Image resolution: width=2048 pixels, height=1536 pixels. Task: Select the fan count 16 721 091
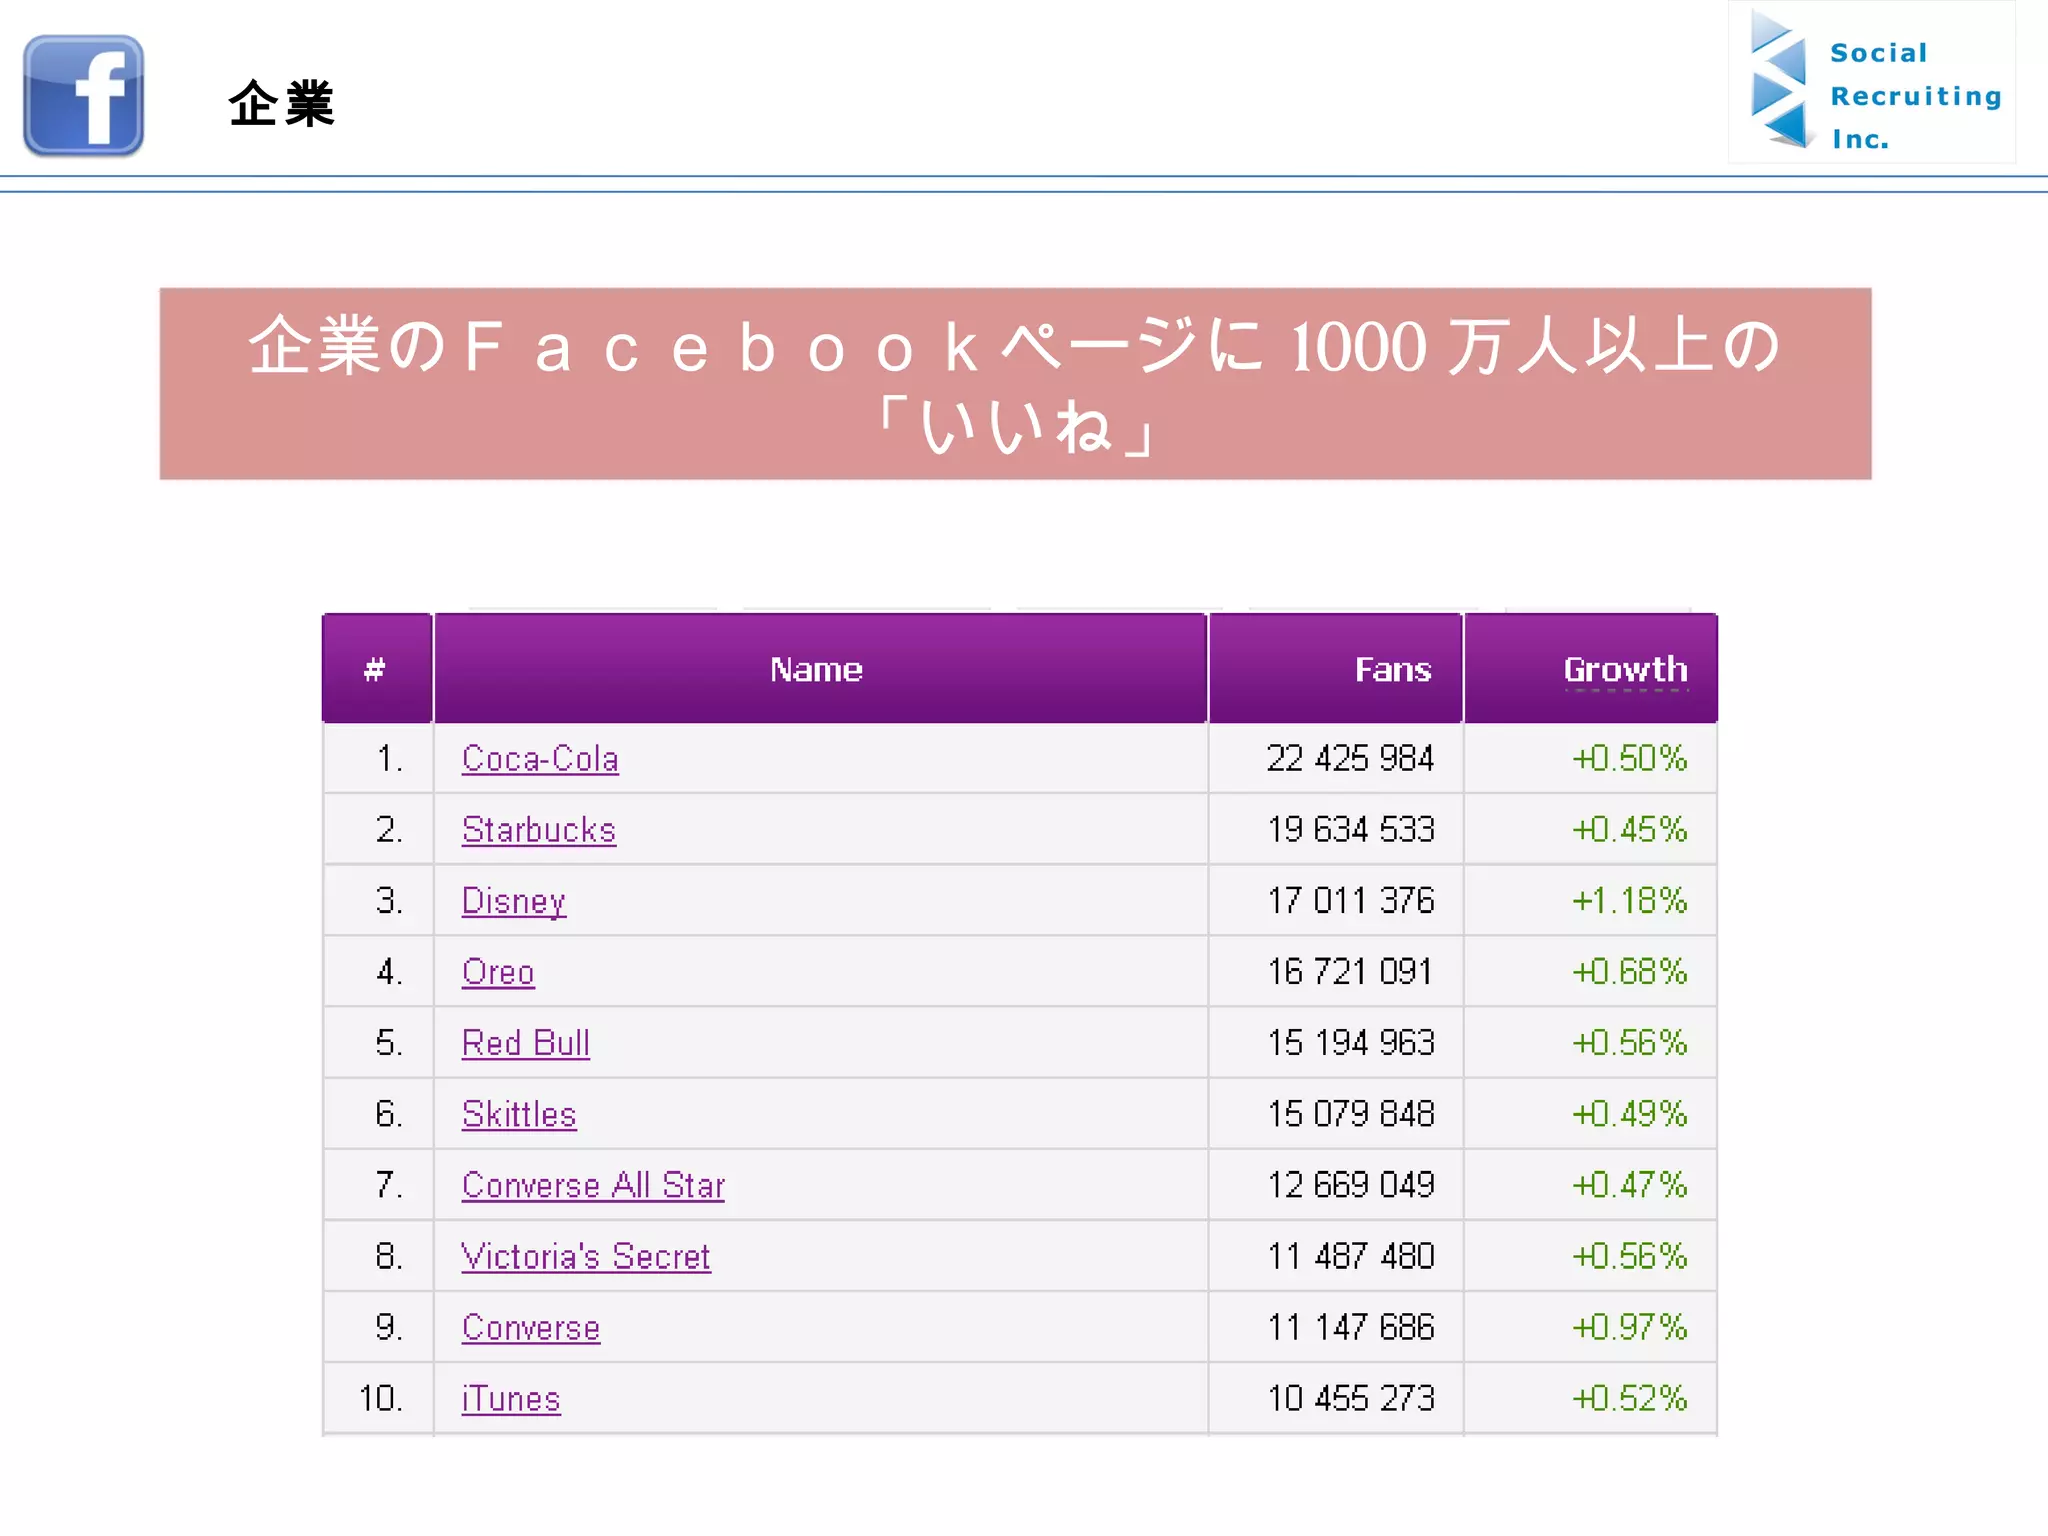click(1350, 971)
